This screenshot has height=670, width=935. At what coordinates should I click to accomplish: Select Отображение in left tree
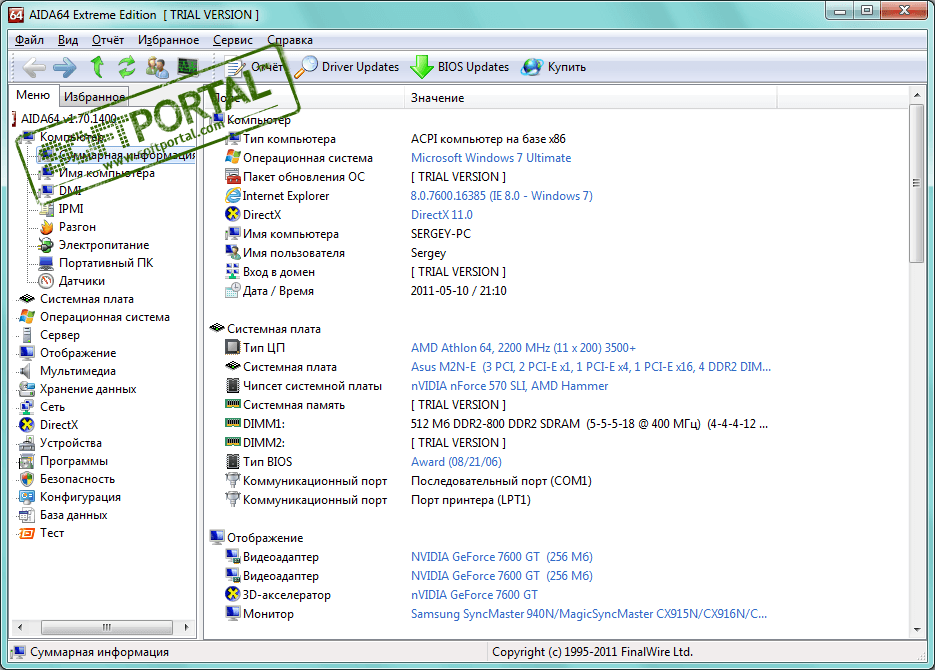tap(78, 353)
